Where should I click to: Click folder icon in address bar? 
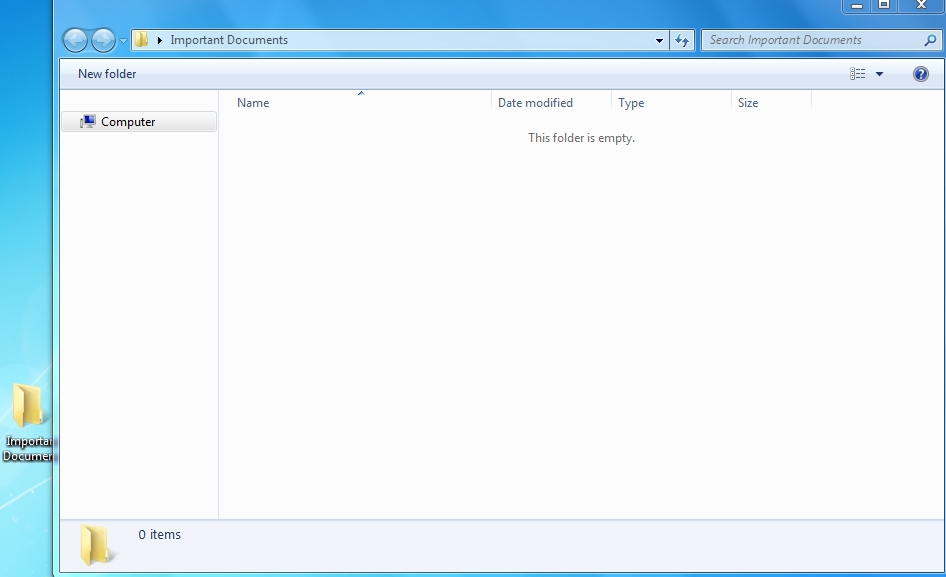click(141, 40)
